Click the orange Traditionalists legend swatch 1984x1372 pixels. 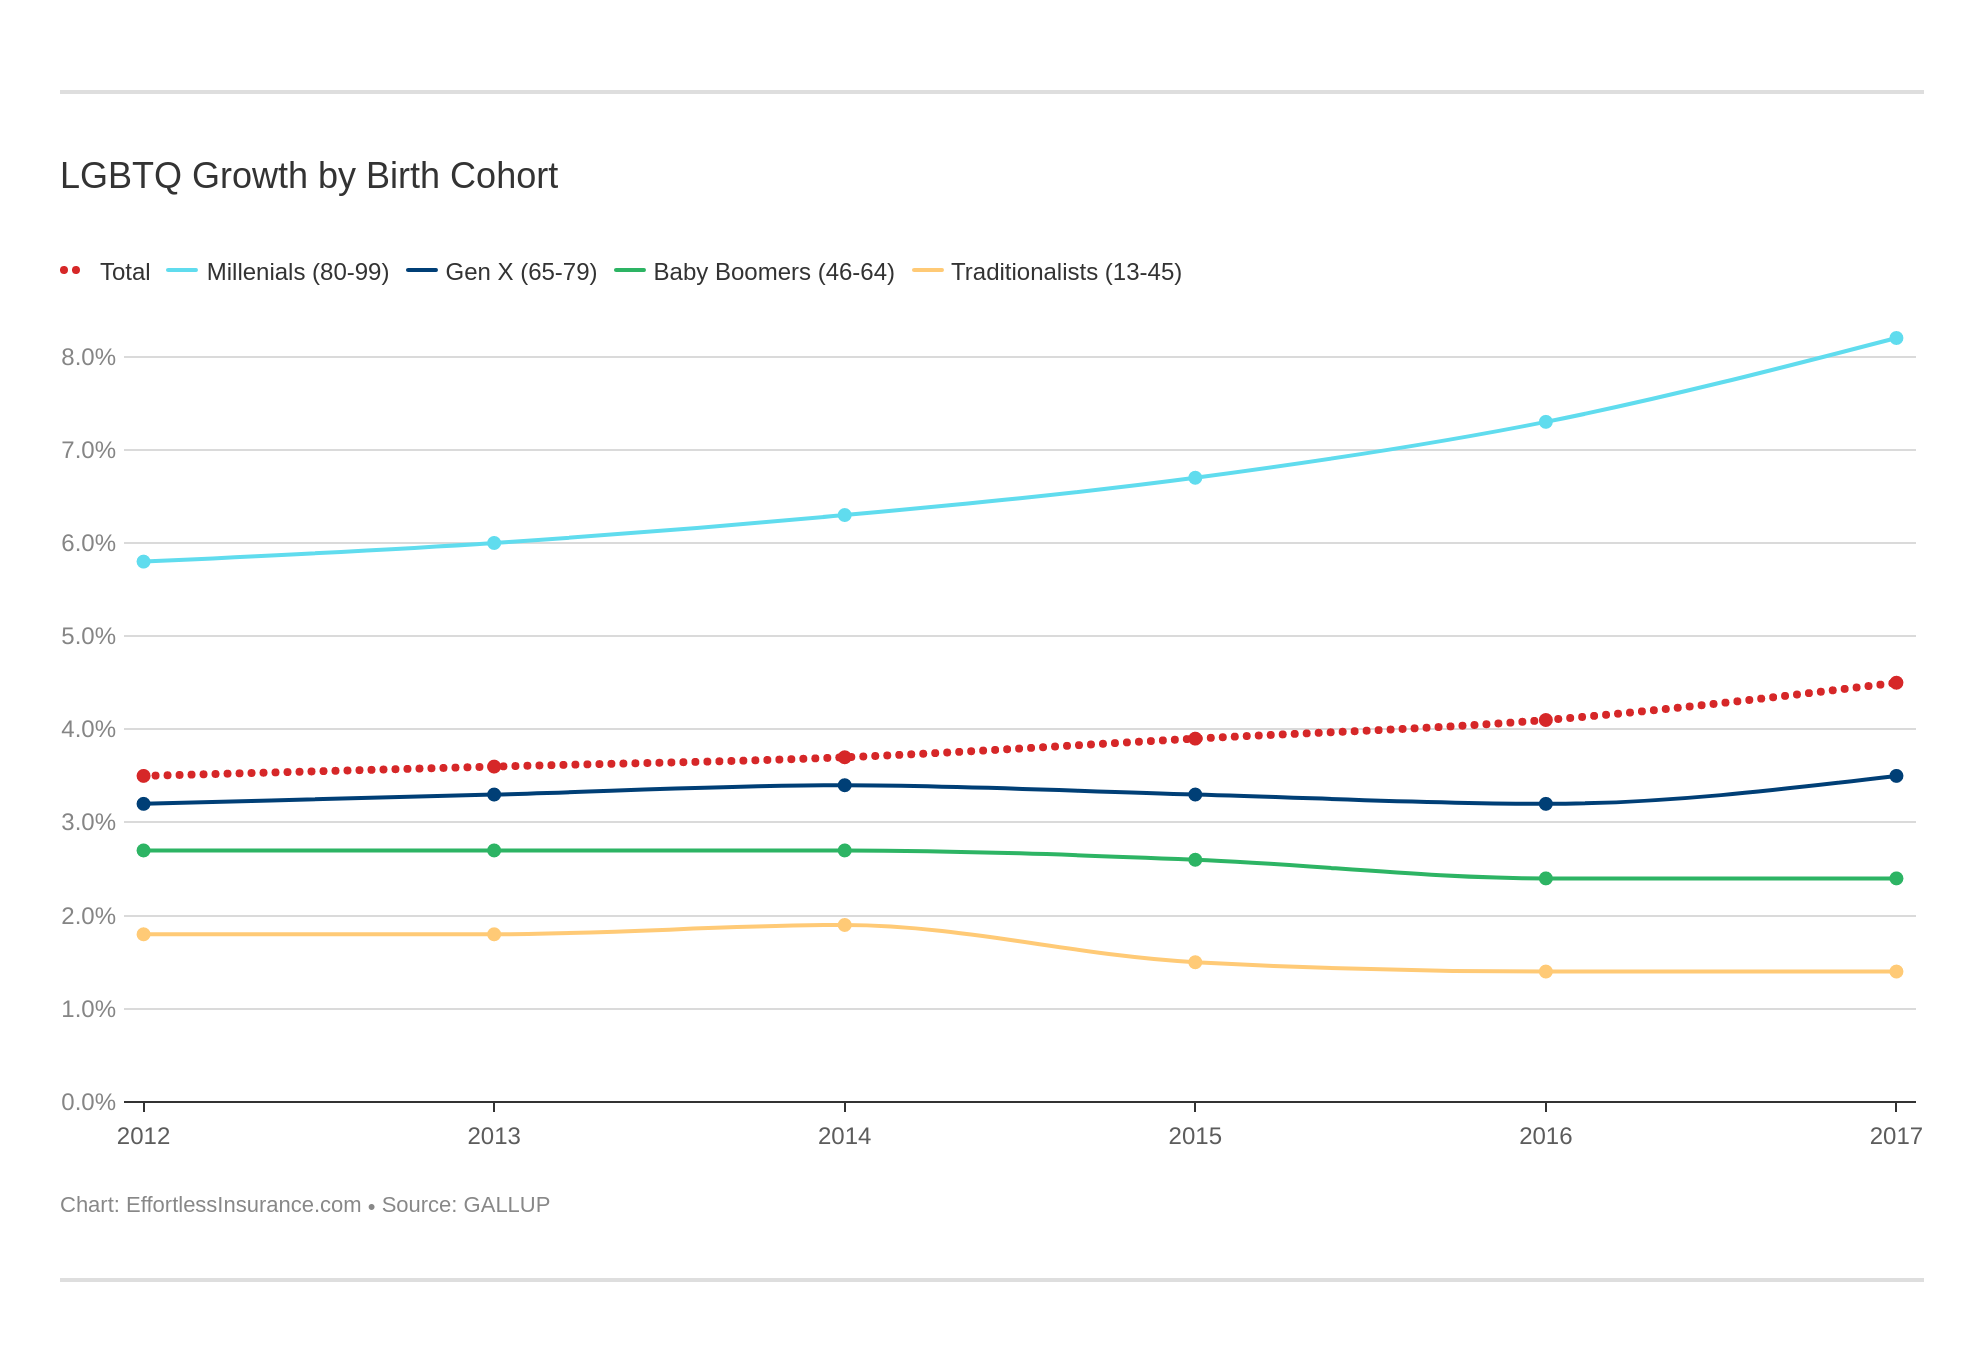pos(928,270)
